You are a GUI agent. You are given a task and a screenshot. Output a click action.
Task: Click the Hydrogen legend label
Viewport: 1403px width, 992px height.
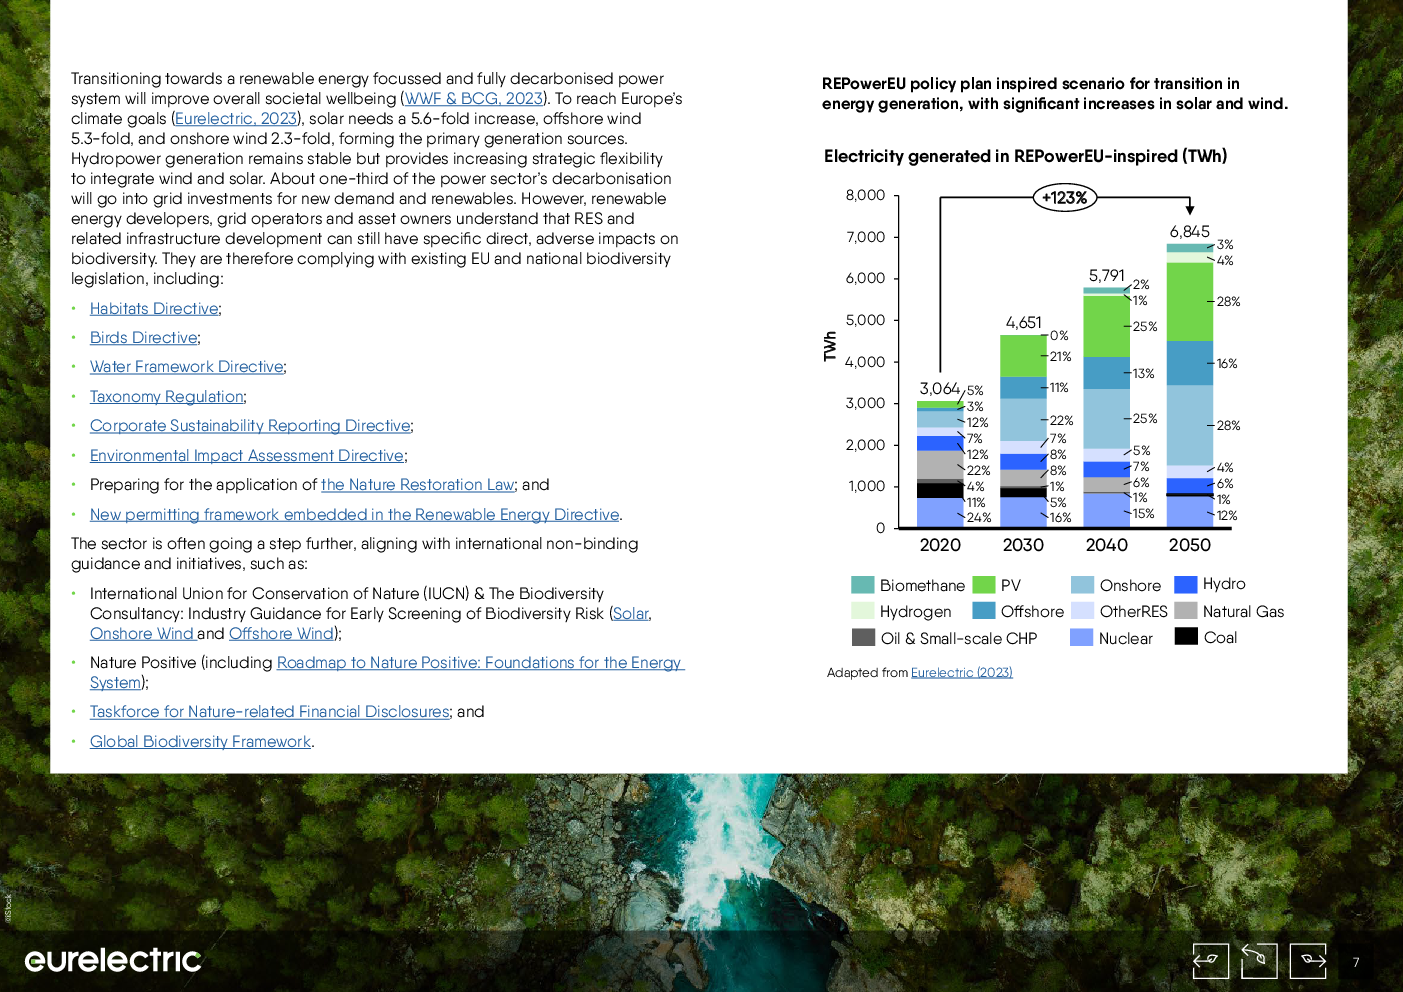pos(916,612)
